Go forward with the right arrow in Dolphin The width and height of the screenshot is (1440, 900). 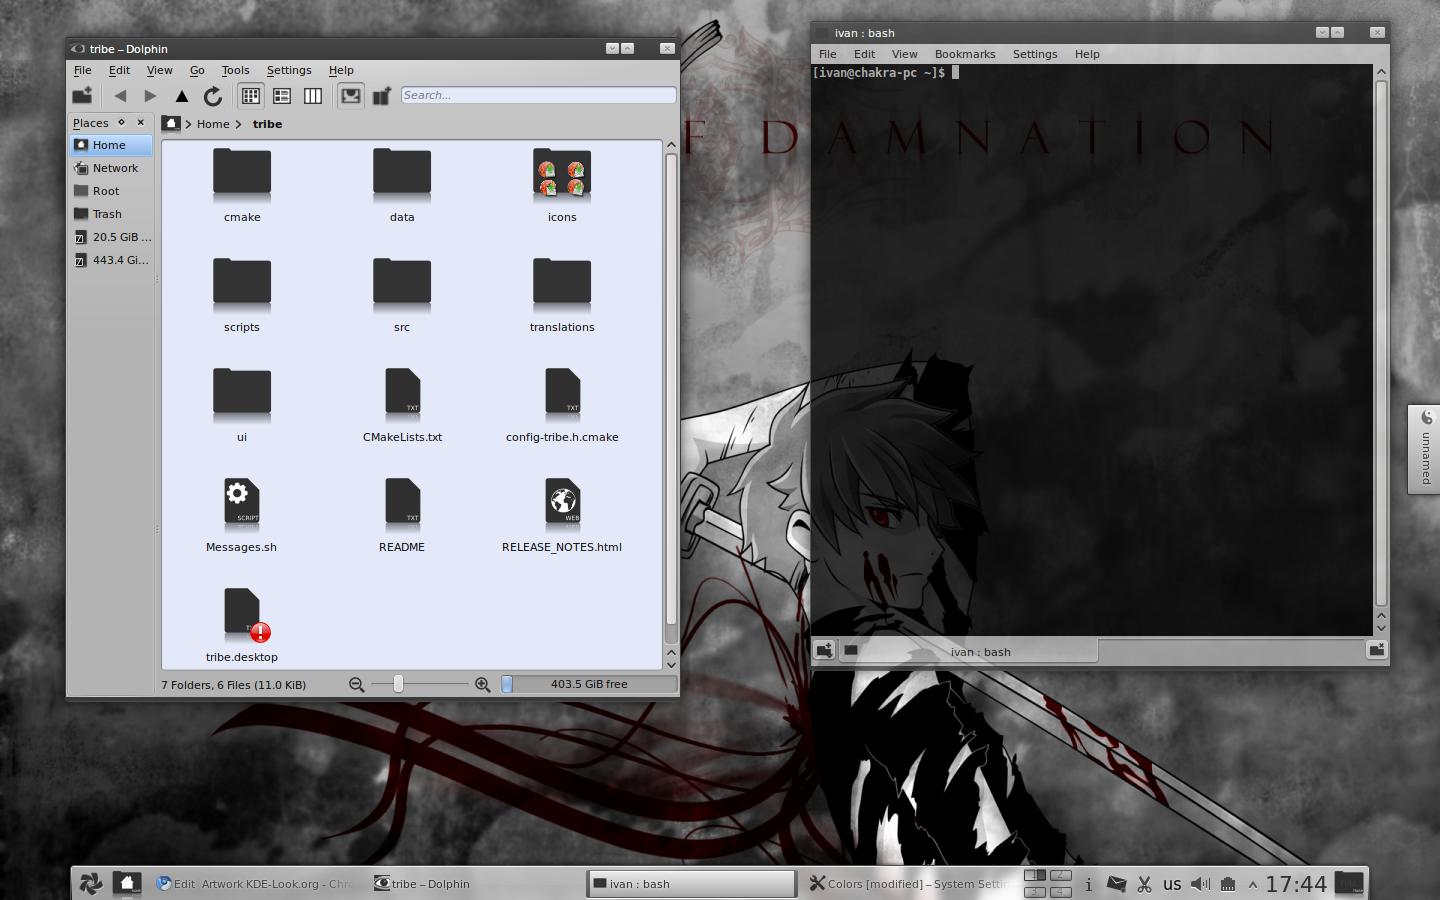[150, 96]
